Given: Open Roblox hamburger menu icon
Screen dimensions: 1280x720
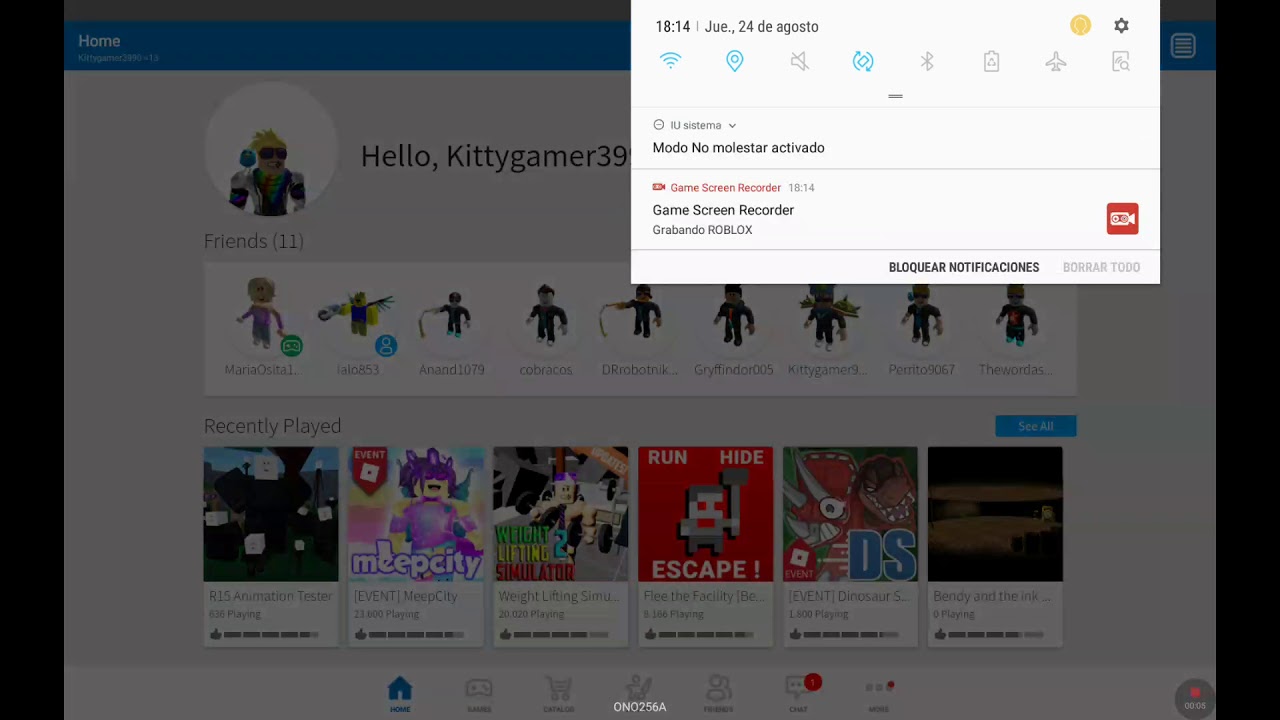Looking at the screenshot, I should [x=1183, y=46].
